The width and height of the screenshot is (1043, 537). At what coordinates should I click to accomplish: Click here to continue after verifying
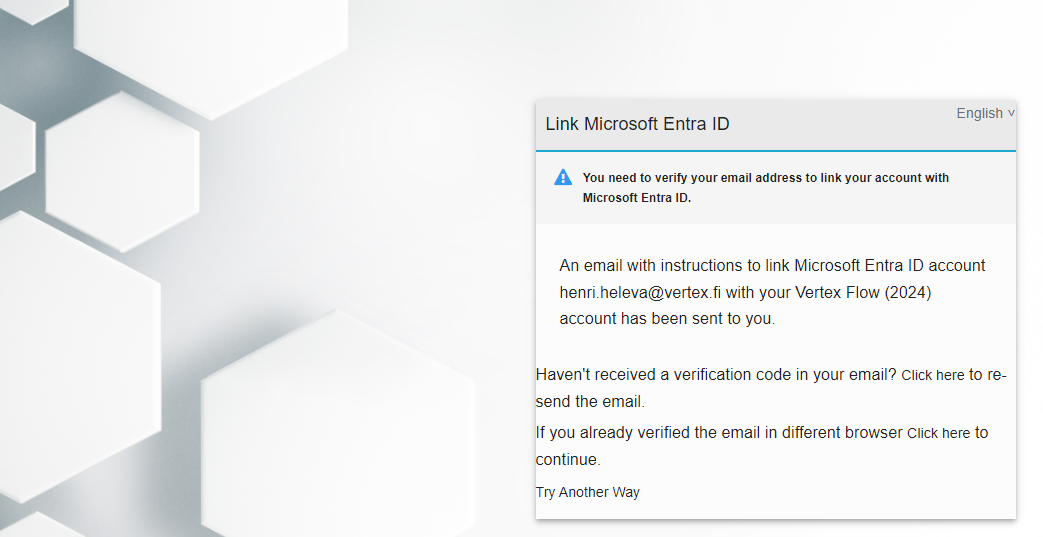pyautogui.click(x=938, y=433)
